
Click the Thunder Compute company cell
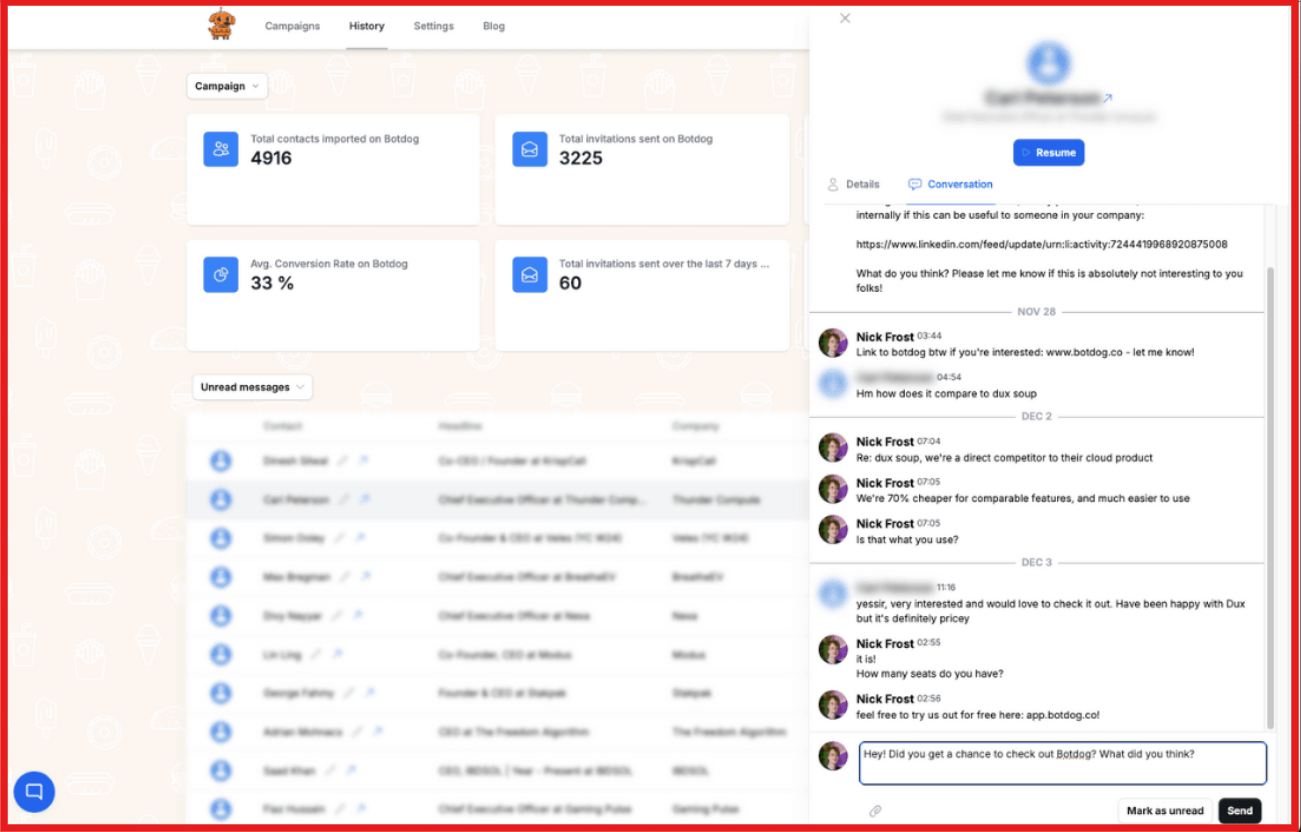pyautogui.click(x=716, y=499)
